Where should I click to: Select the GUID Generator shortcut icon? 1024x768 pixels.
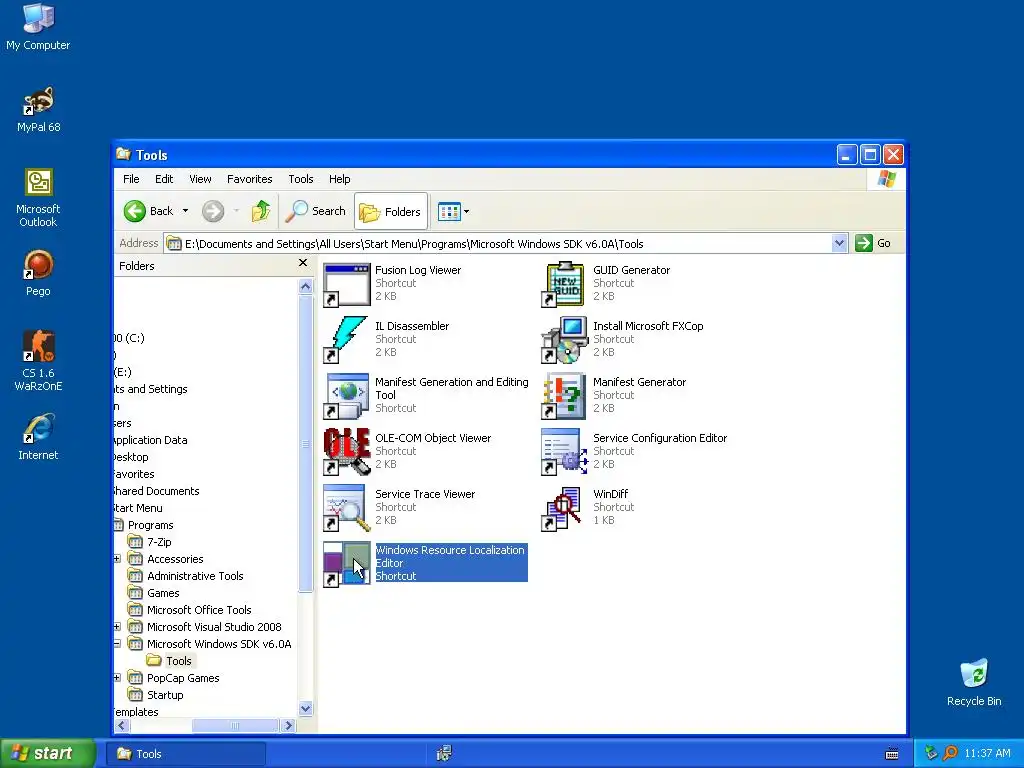(565, 285)
